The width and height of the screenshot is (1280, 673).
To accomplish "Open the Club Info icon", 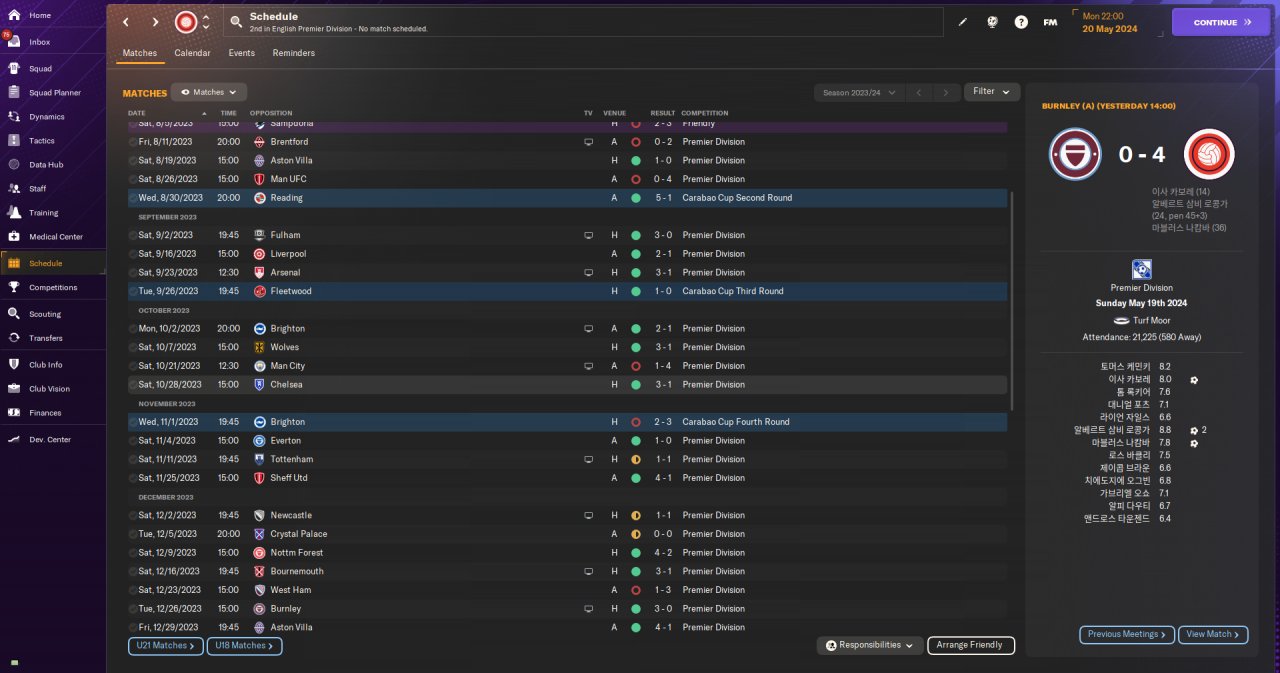I will coord(14,364).
